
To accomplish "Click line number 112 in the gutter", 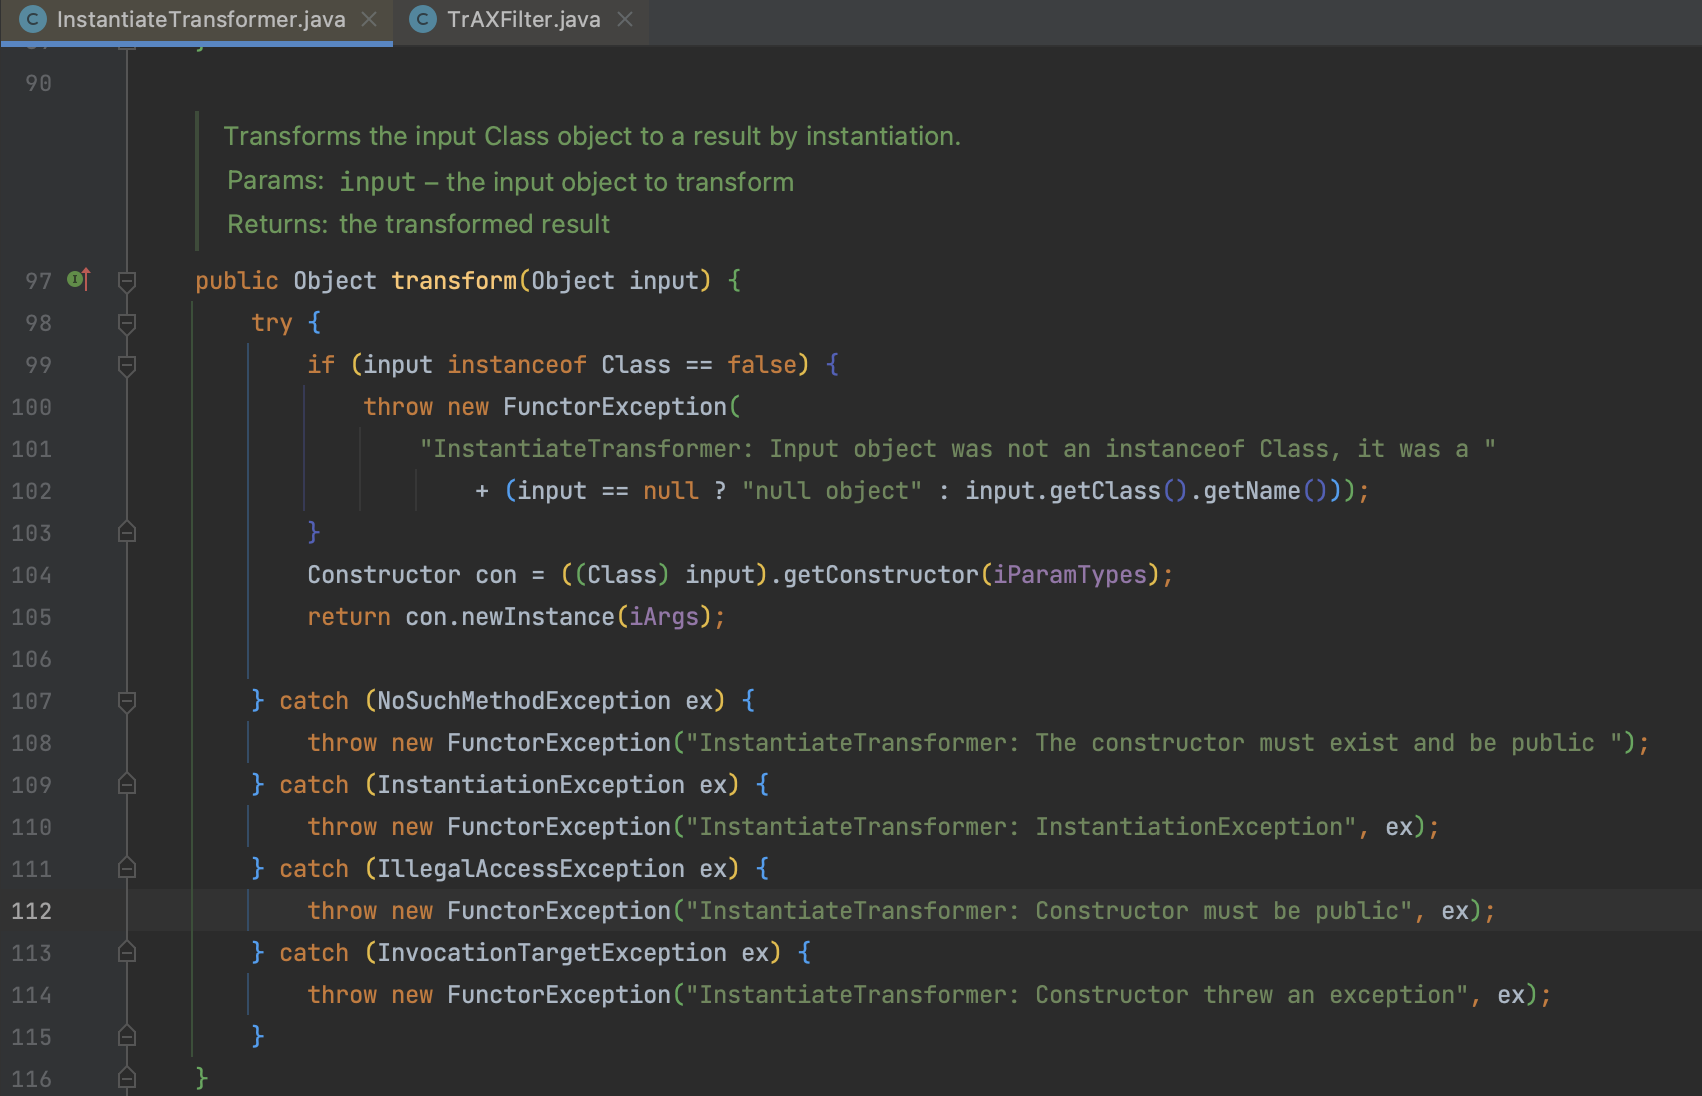I will click(32, 911).
